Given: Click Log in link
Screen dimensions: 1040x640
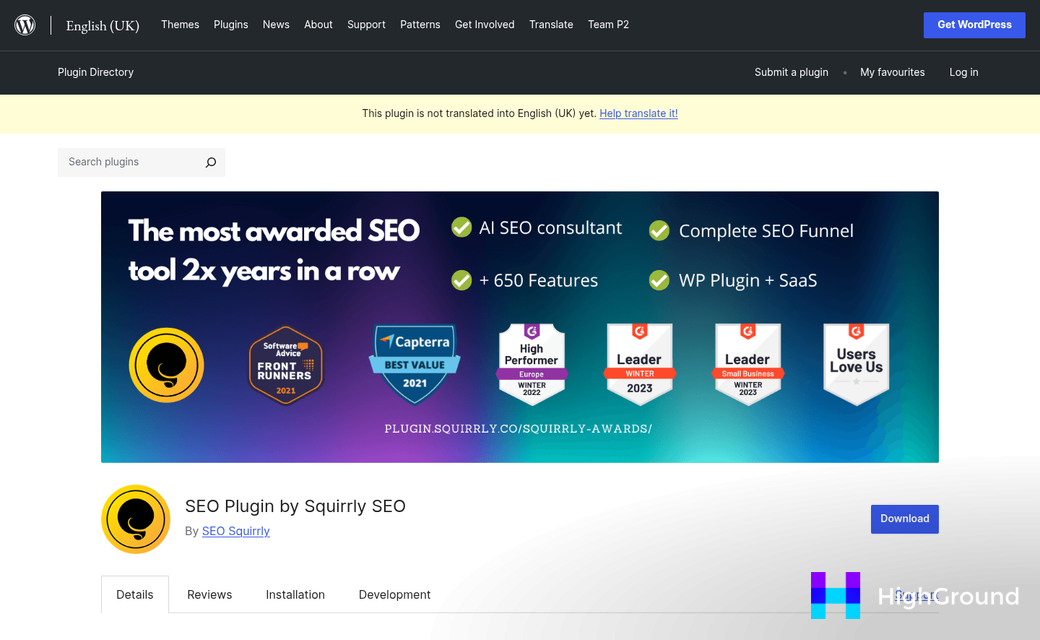Looking at the screenshot, I should click(964, 72).
